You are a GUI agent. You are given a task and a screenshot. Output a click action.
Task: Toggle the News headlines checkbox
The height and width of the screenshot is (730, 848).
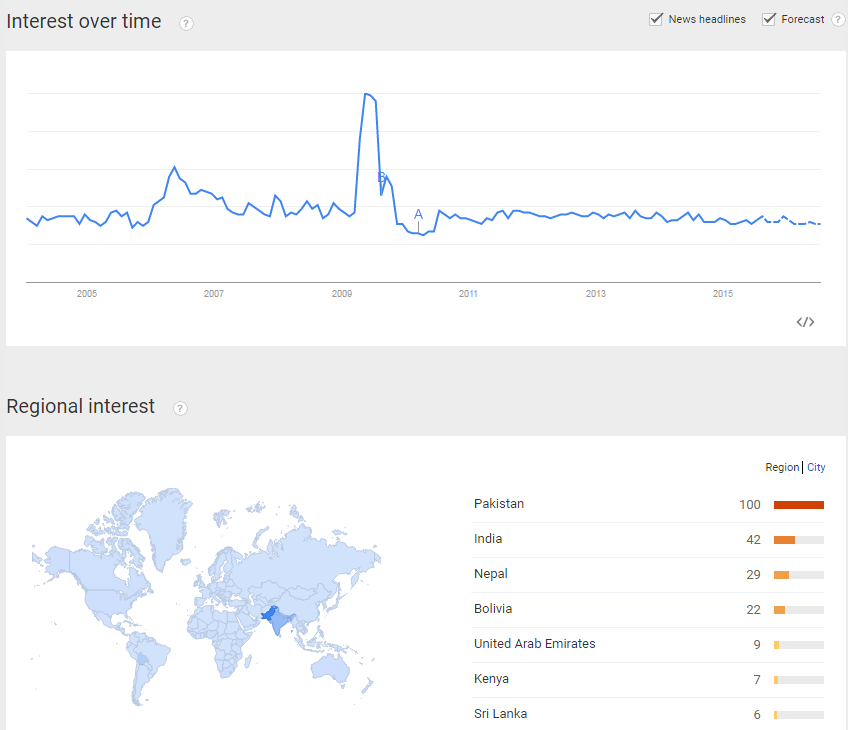click(x=655, y=19)
